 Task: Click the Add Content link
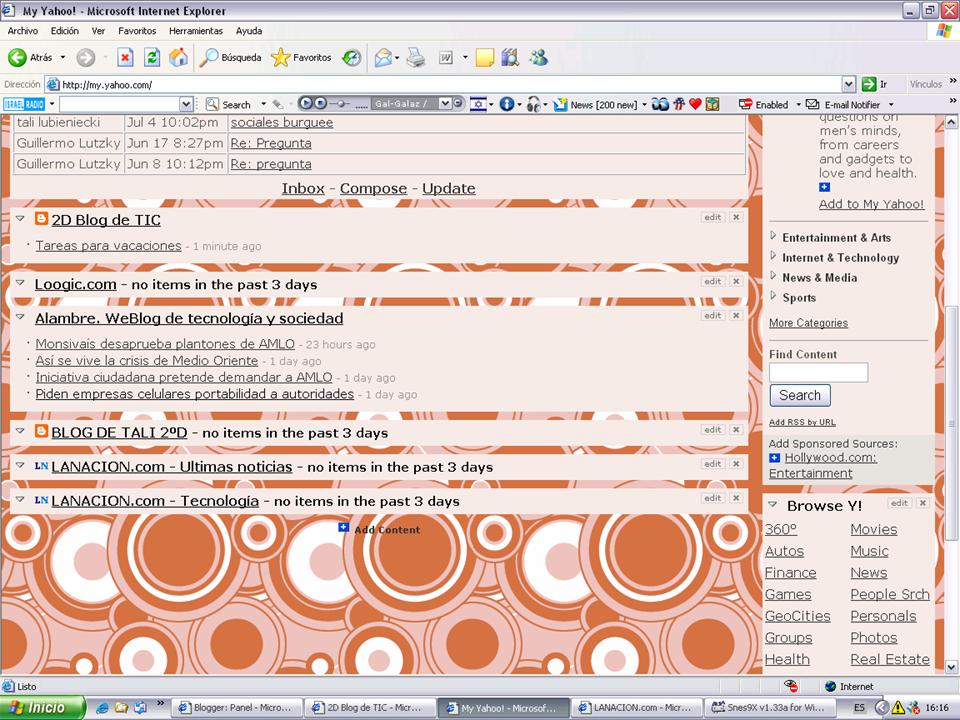coord(387,530)
